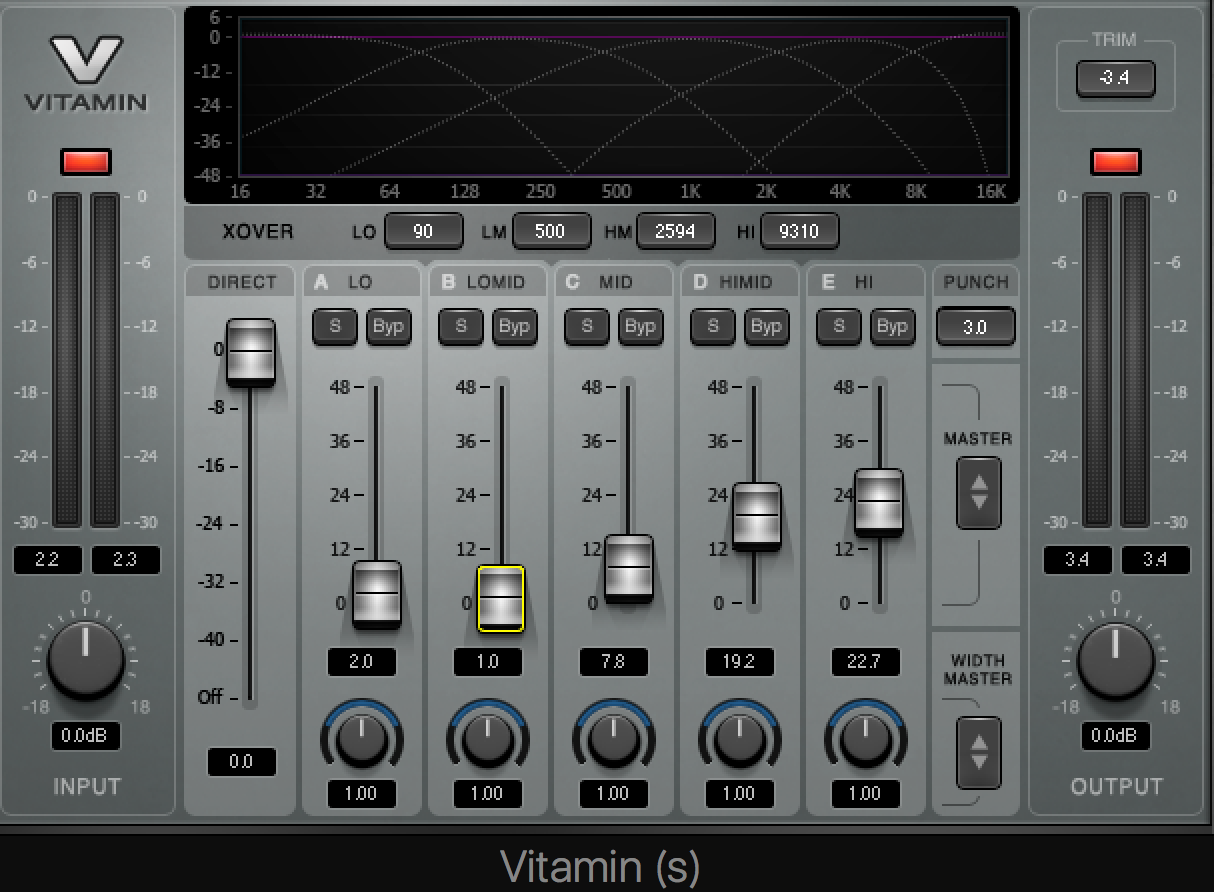Click the Vitamin logo icon
1214x892 pixels.
click(86, 60)
